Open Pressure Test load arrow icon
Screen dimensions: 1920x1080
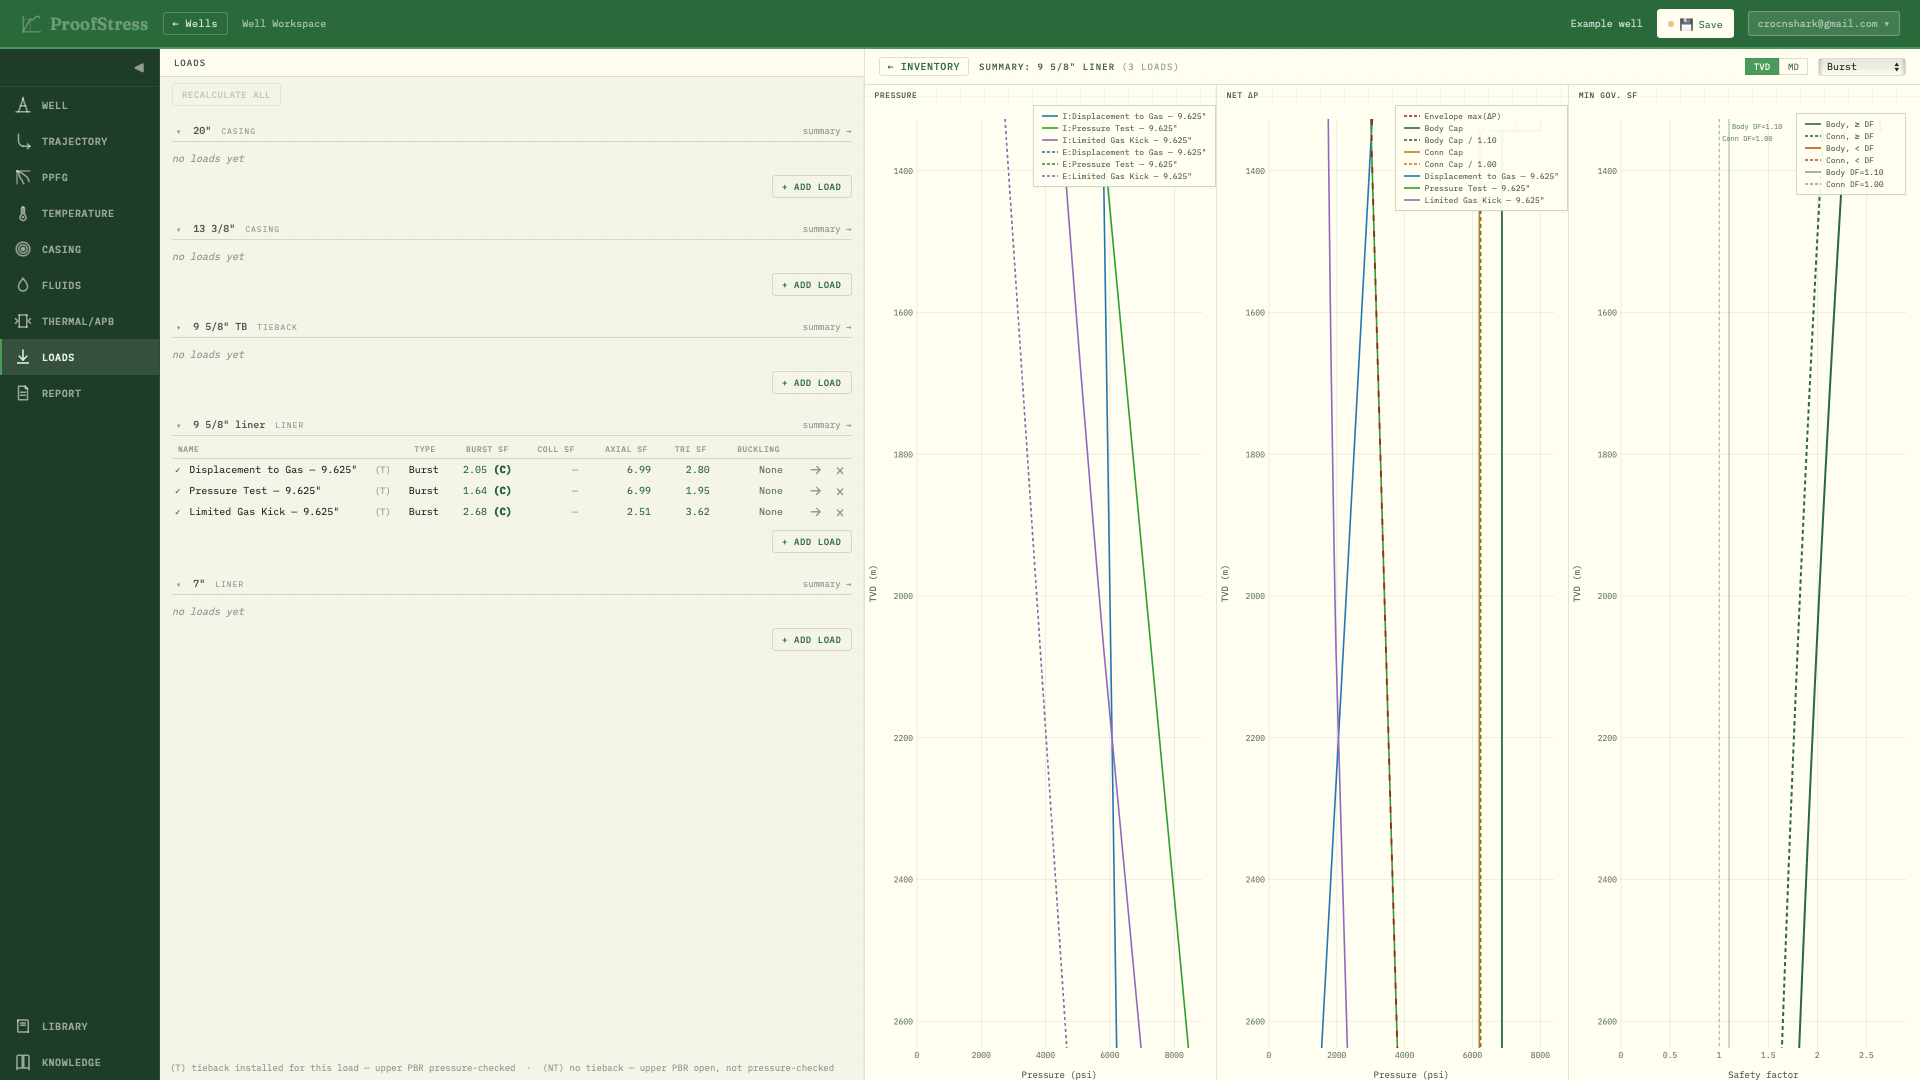(816, 491)
